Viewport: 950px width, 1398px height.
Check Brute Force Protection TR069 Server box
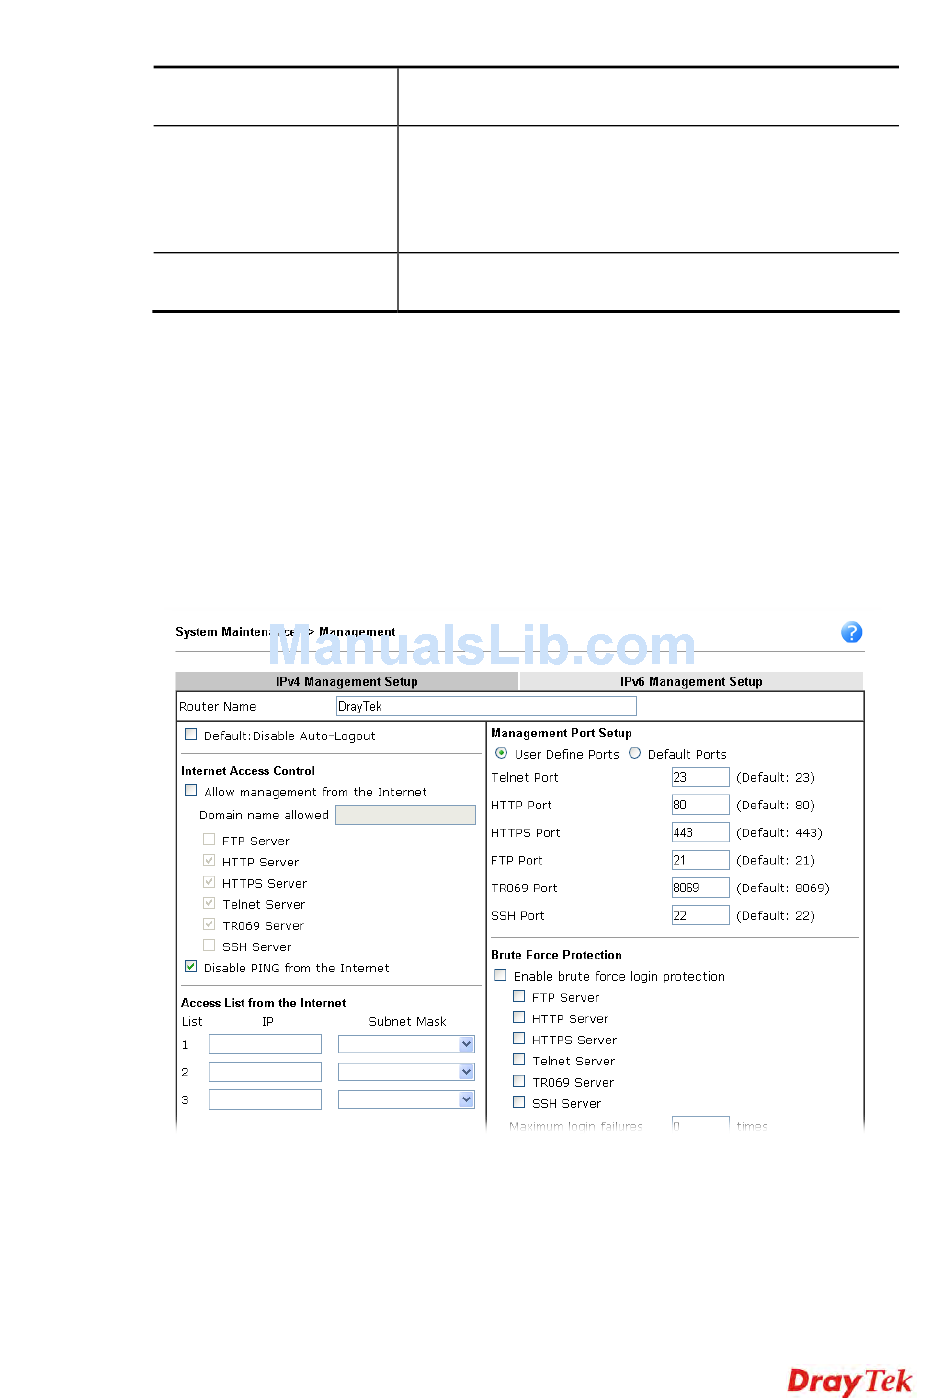tap(519, 1081)
